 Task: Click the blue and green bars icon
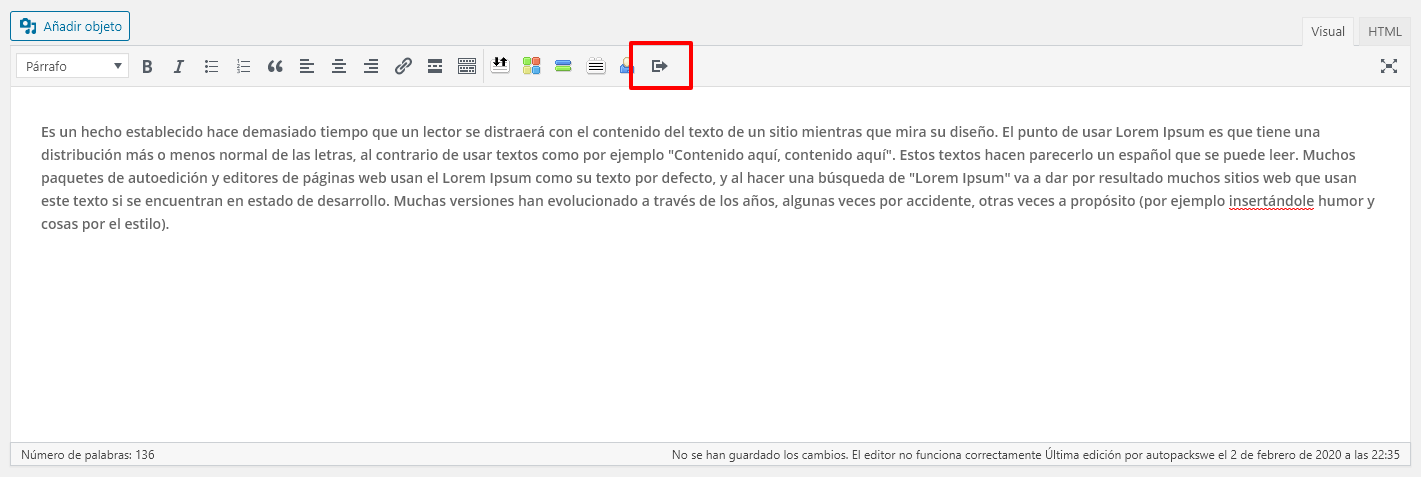[563, 66]
